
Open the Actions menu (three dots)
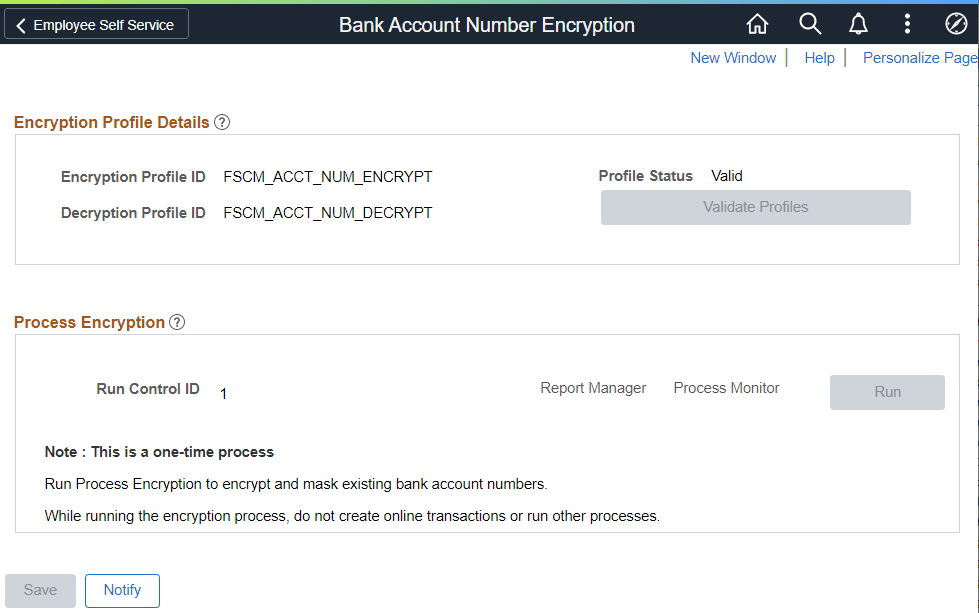(x=907, y=23)
